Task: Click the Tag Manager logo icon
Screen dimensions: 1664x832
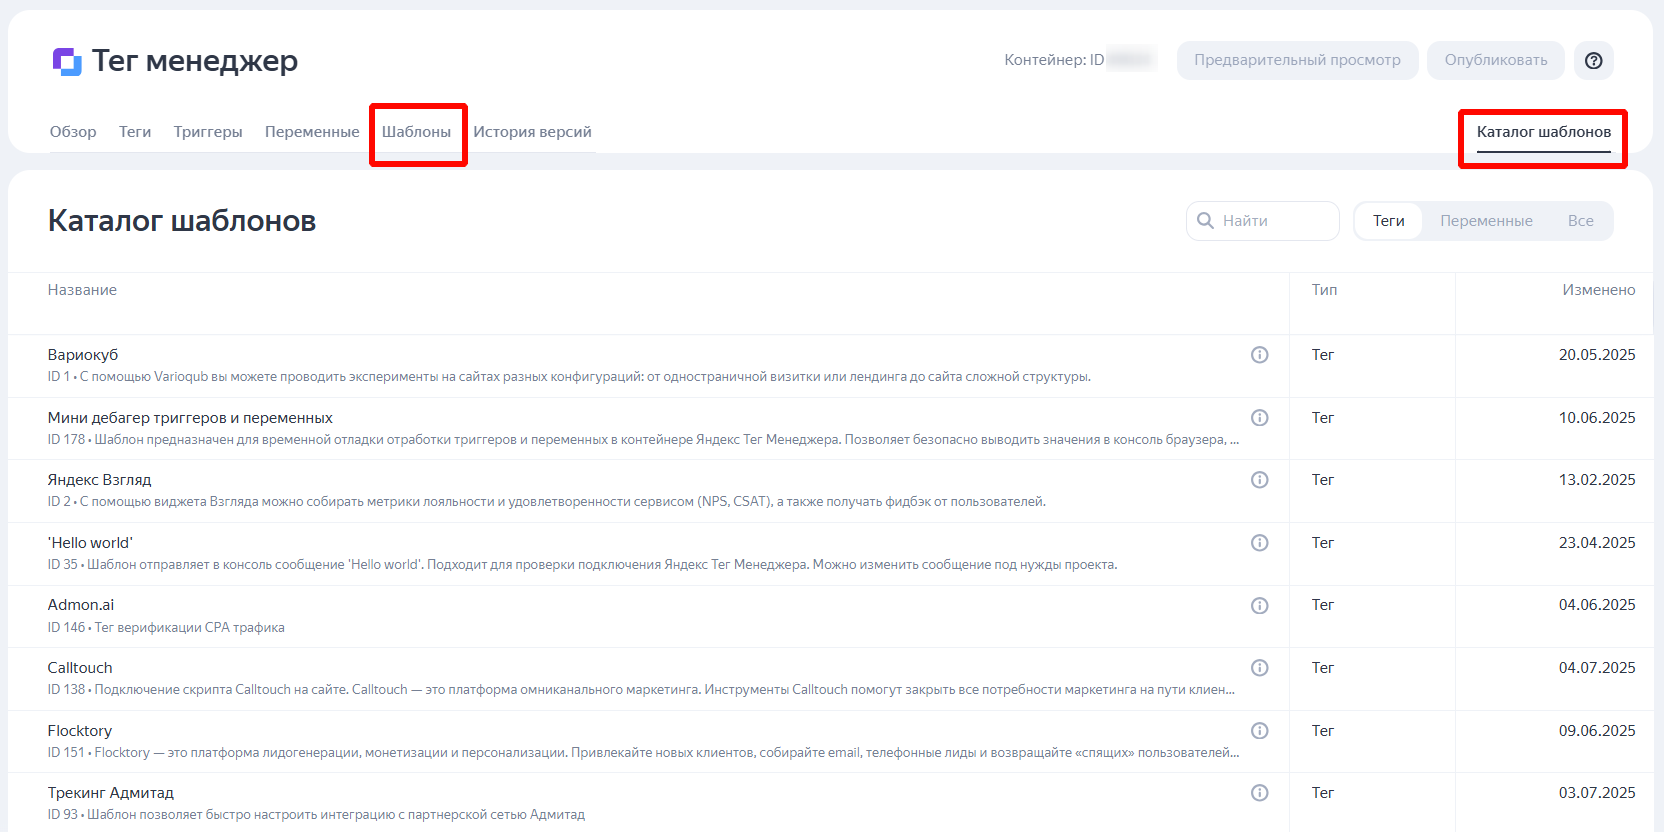Action: tap(67, 62)
